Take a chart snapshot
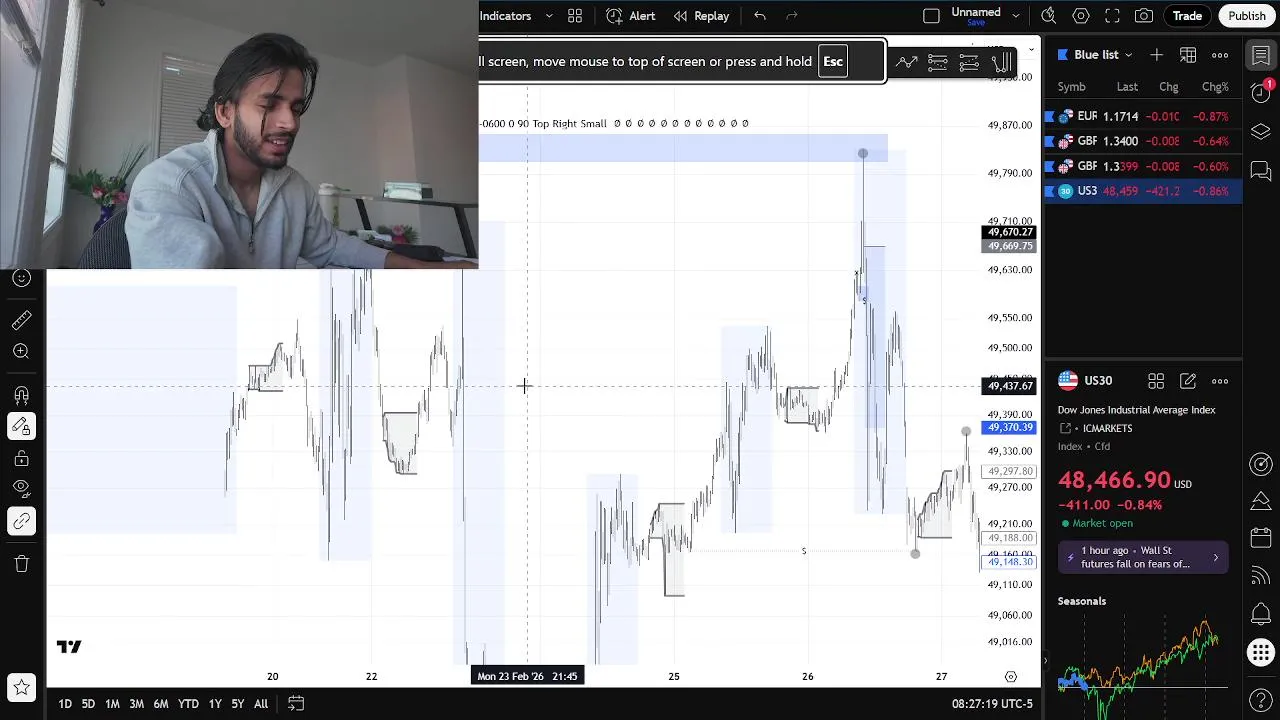 (1144, 16)
